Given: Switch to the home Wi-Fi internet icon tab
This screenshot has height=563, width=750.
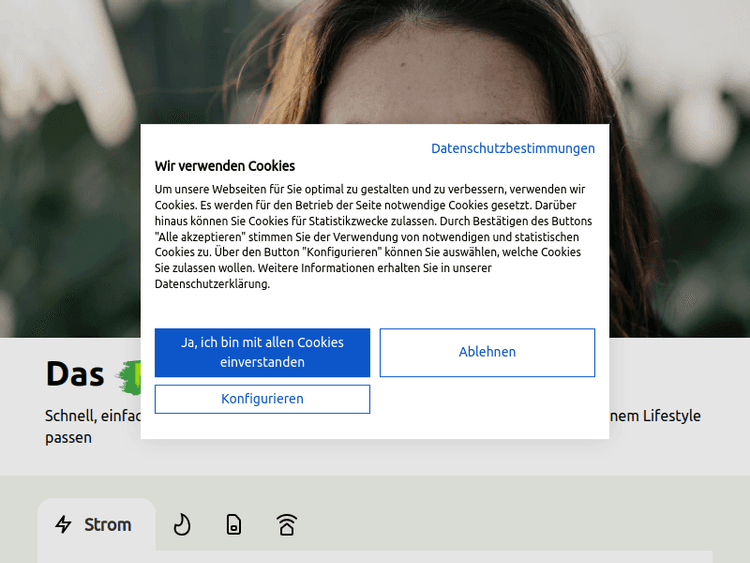Looking at the screenshot, I should (x=287, y=525).
